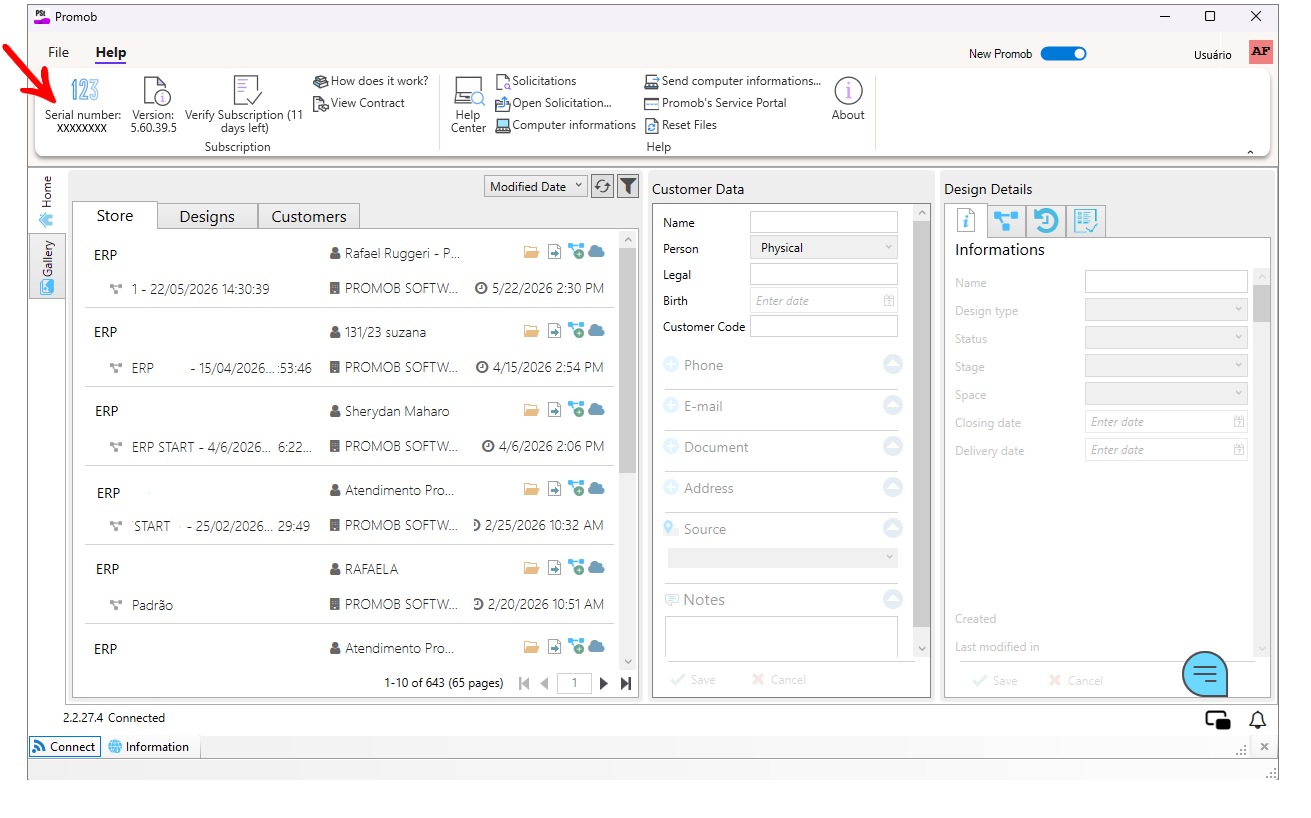
Task: Click Reset Files
Action: (x=681, y=125)
